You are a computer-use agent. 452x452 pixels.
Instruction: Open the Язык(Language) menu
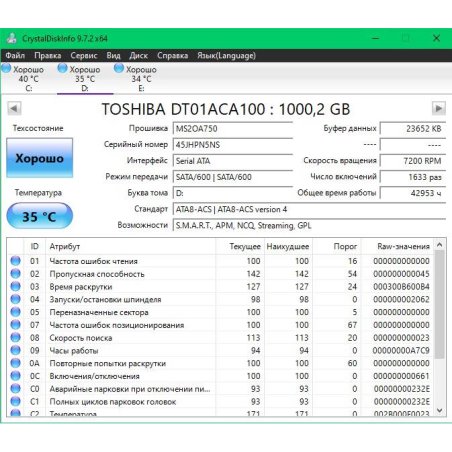(226, 55)
